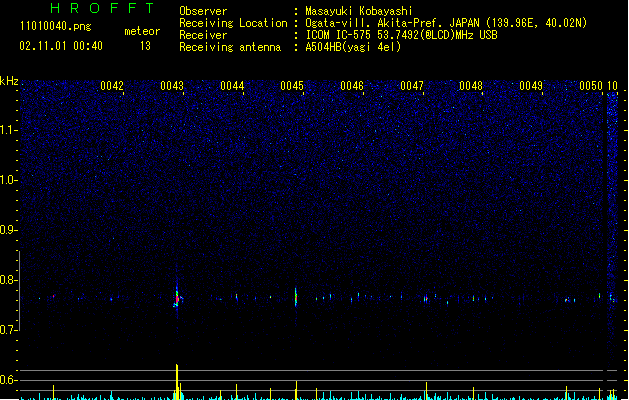This screenshot has width=629, height=400.
Task: Click the word meteor above the count
Action: pyautogui.click(x=142, y=31)
